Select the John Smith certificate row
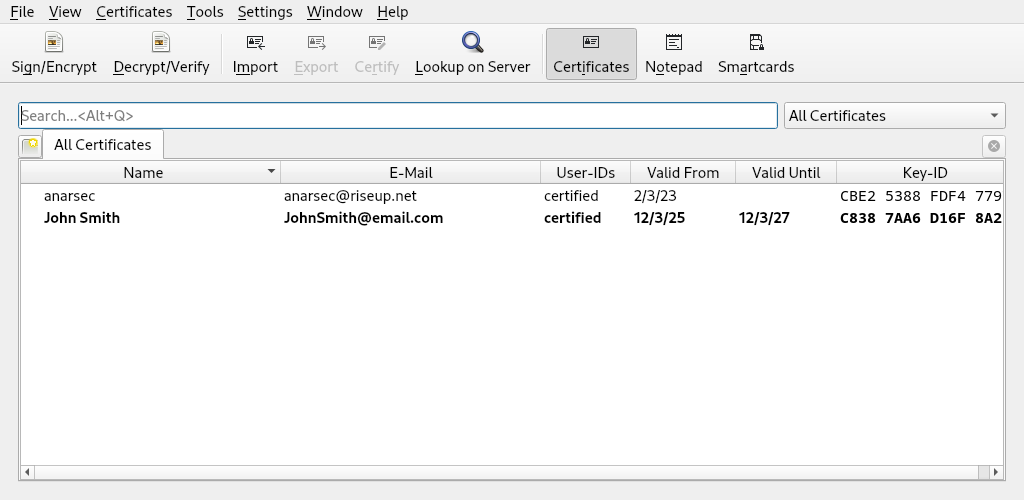This screenshot has height=500, width=1024. [x=512, y=218]
